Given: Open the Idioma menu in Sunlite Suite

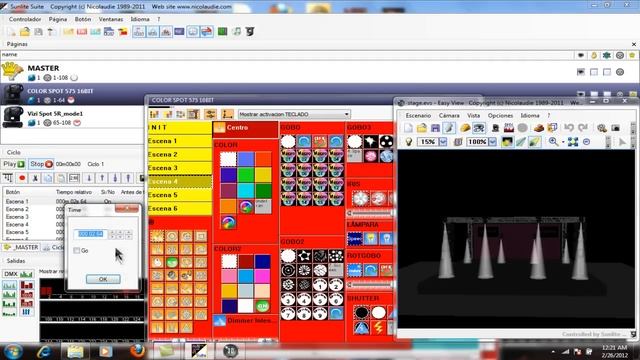Looking at the screenshot, I should pyautogui.click(x=140, y=19).
